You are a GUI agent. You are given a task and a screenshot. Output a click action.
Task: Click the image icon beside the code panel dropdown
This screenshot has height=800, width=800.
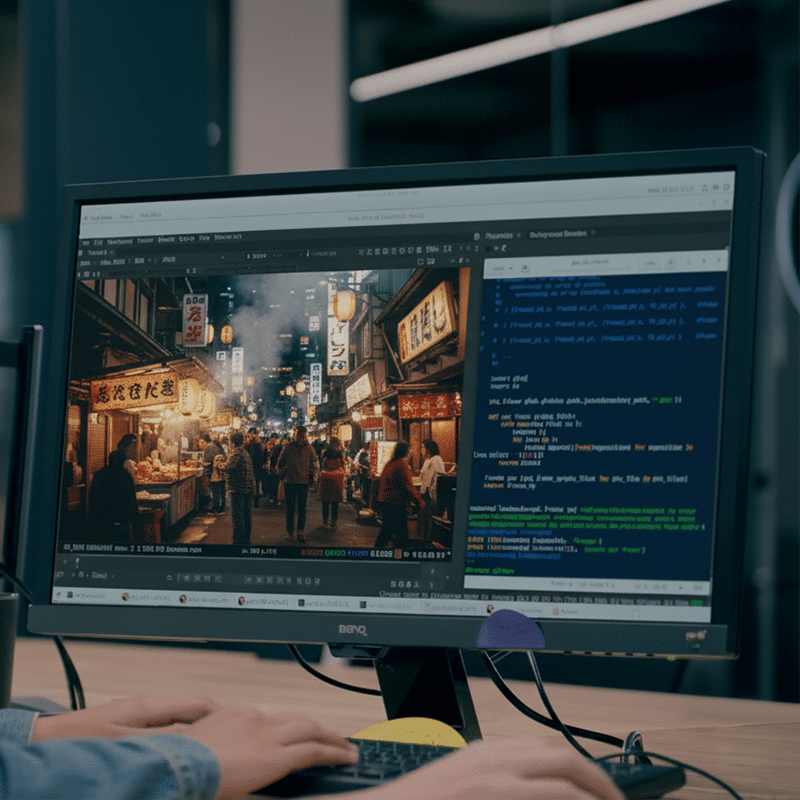[525, 268]
